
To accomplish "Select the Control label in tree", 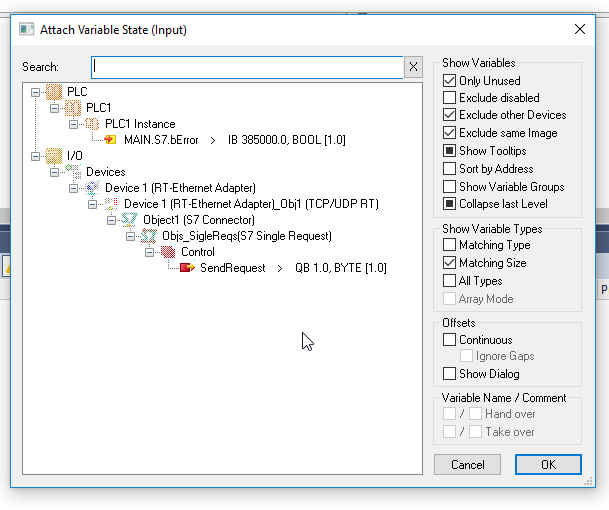I will tap(198, 252).
